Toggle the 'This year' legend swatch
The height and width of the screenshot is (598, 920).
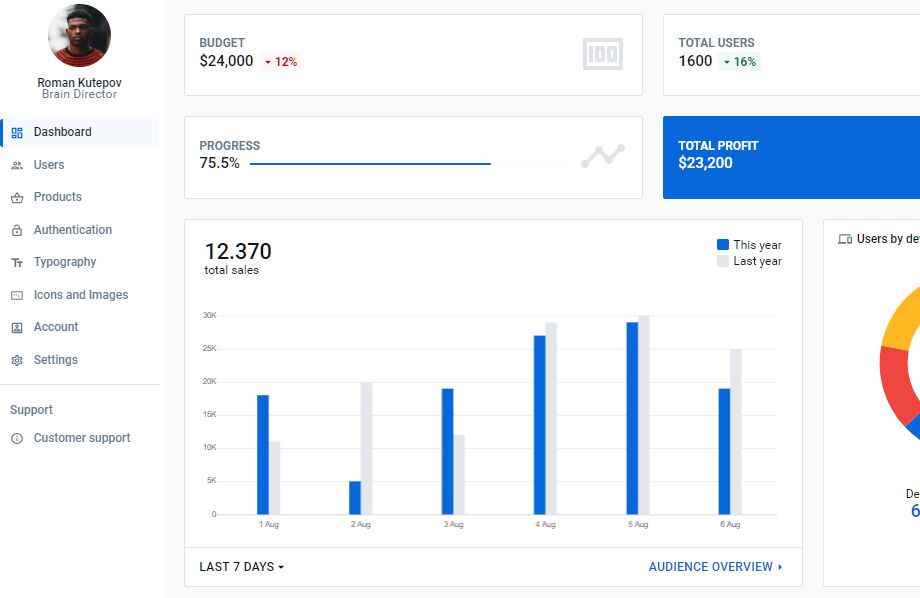click(722, 244)
